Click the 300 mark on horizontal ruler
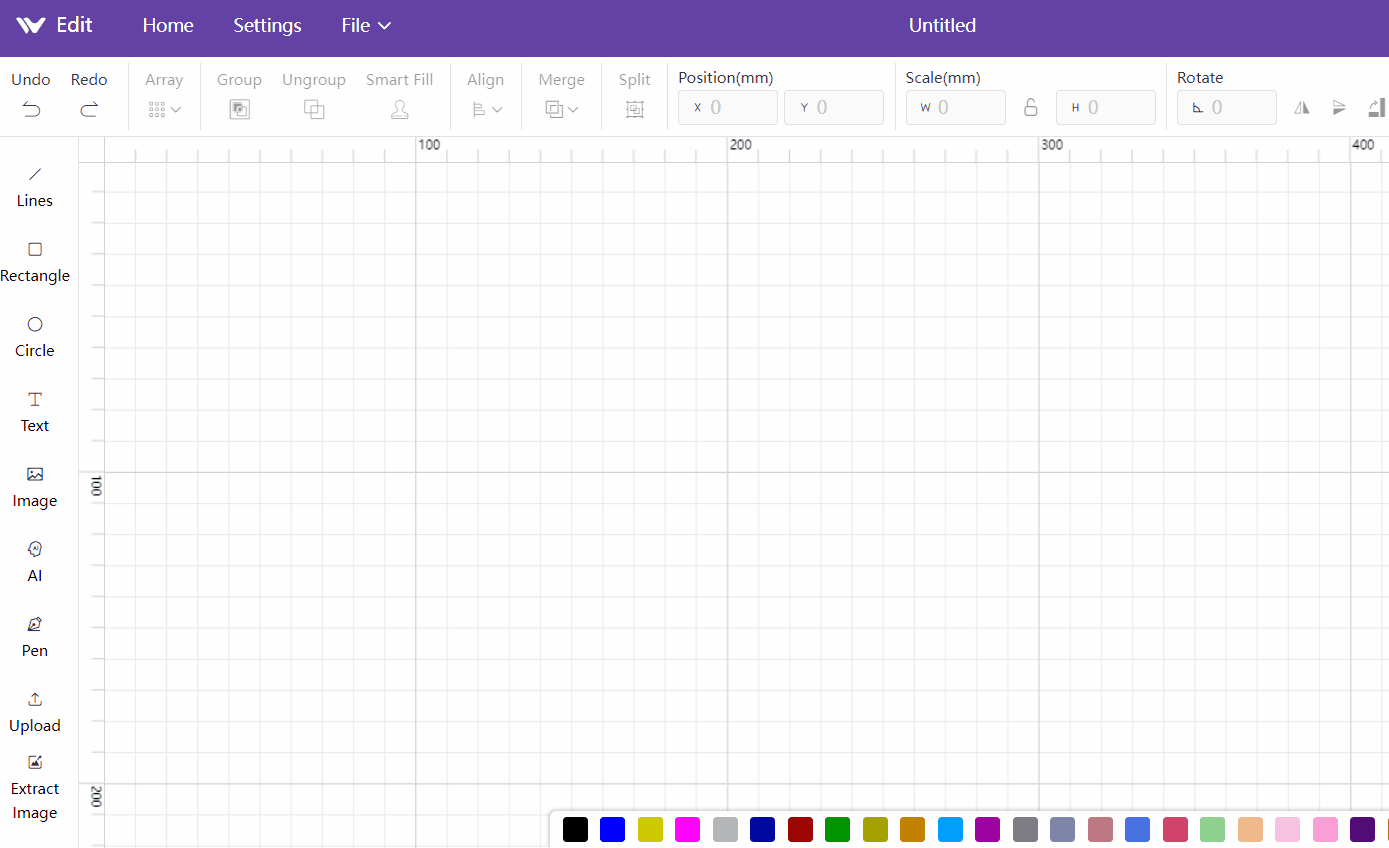 click(1052, 145)
